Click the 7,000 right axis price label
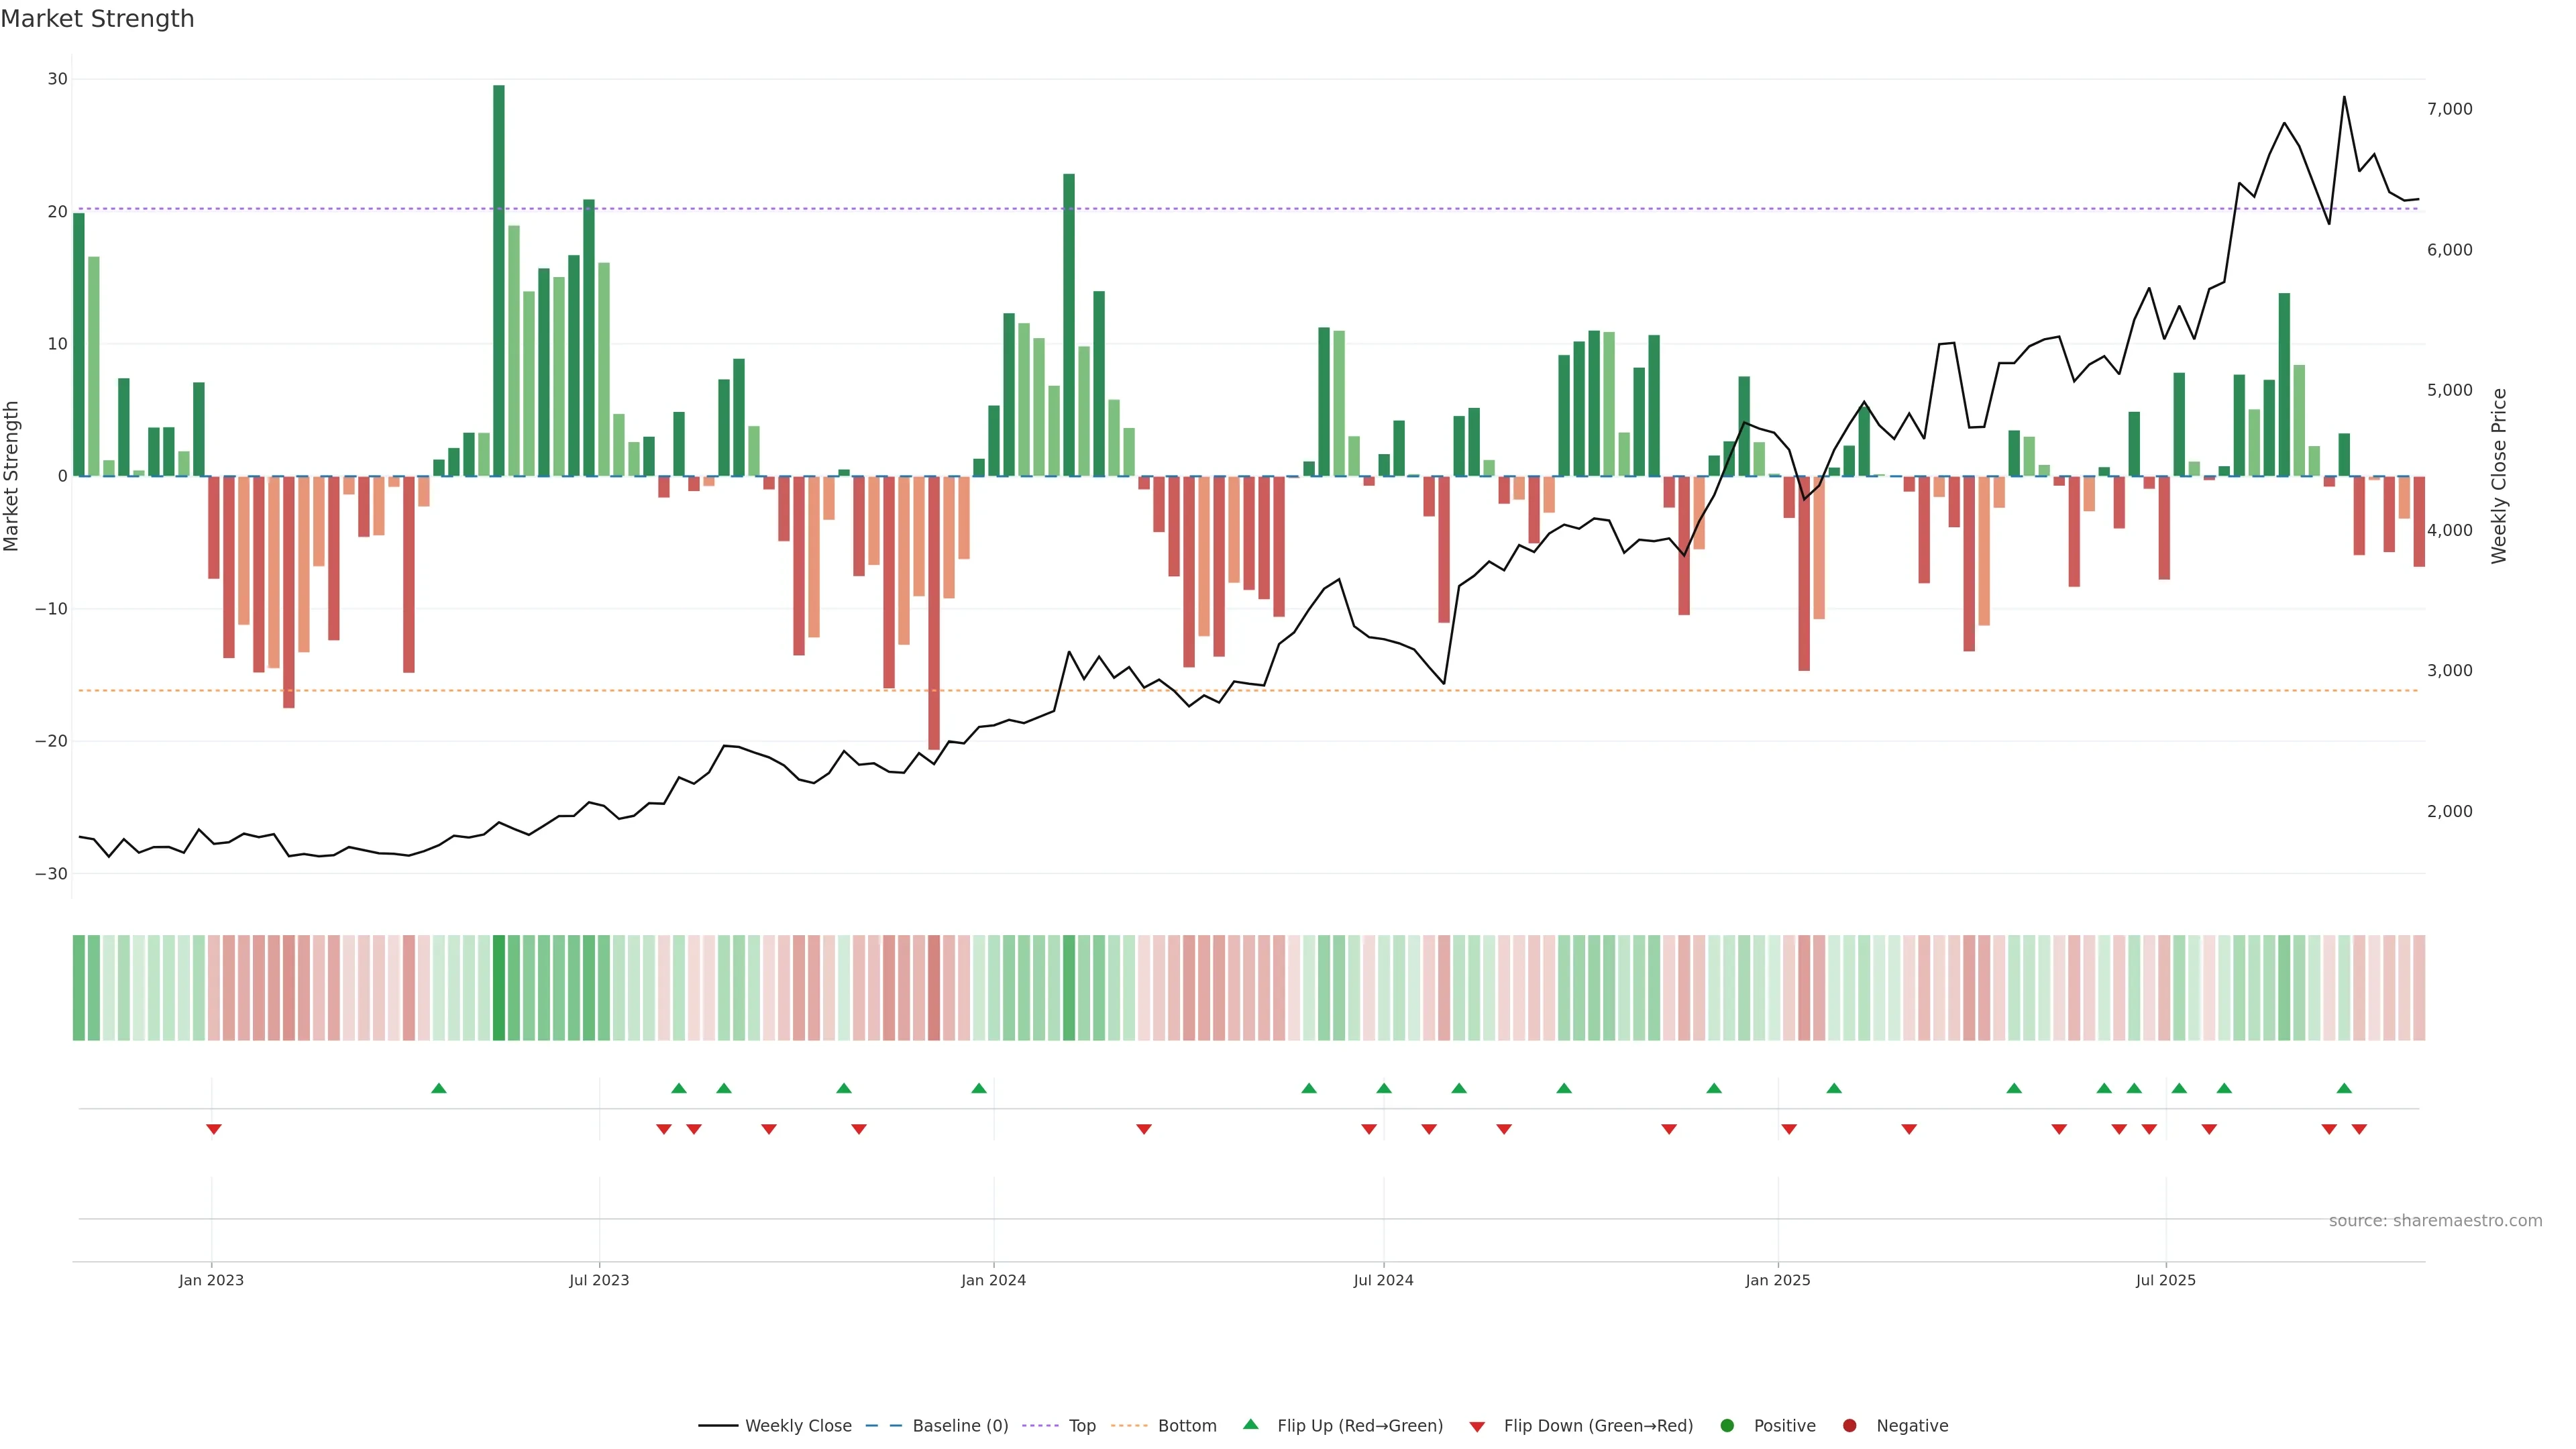This screenshot has width=2576, height=1449. click(2449, 109)
